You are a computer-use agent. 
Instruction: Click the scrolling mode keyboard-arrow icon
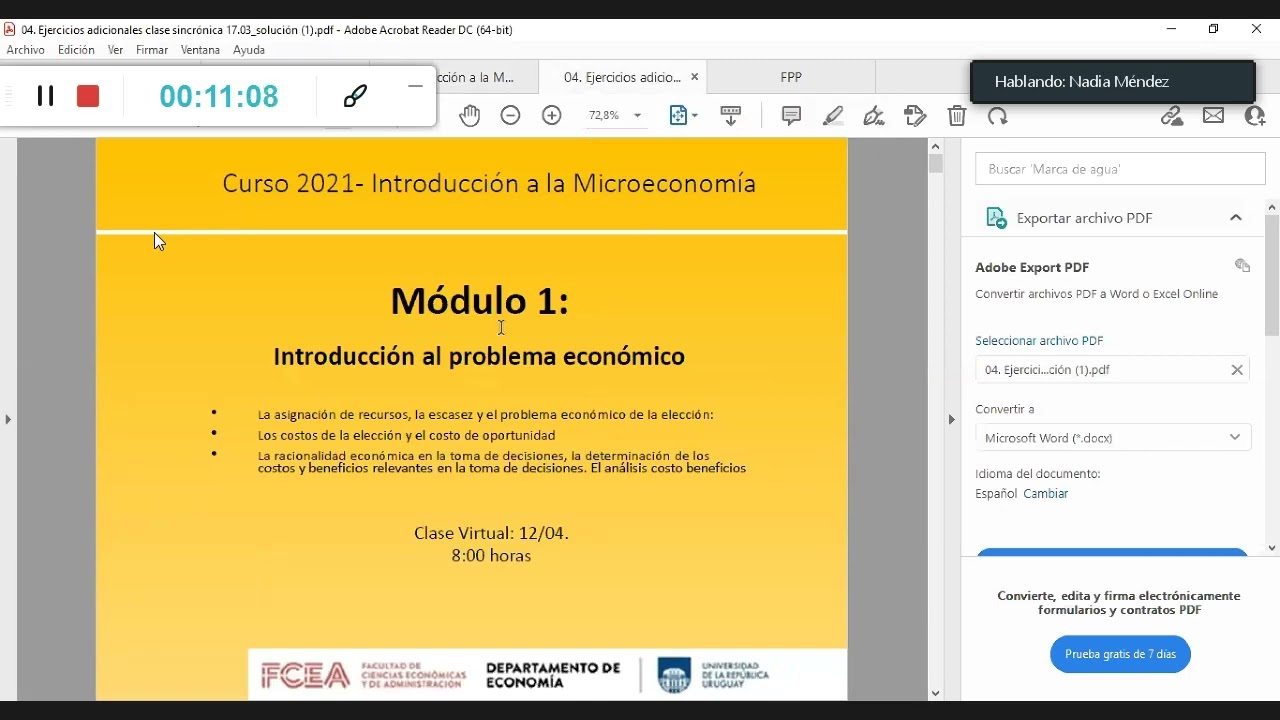731,116
